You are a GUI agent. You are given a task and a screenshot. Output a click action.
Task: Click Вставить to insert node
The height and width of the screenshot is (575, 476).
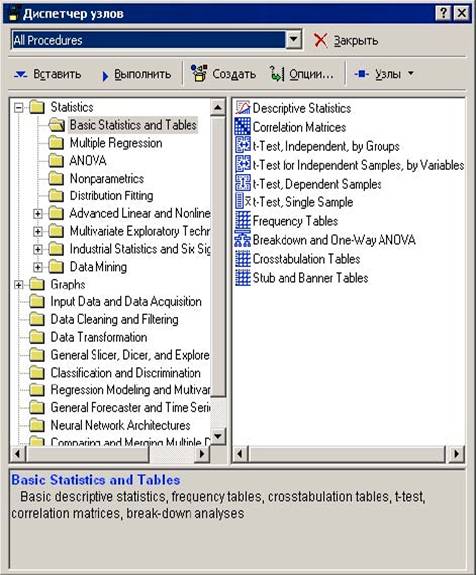pyautogui.click(x=48, y=74)
